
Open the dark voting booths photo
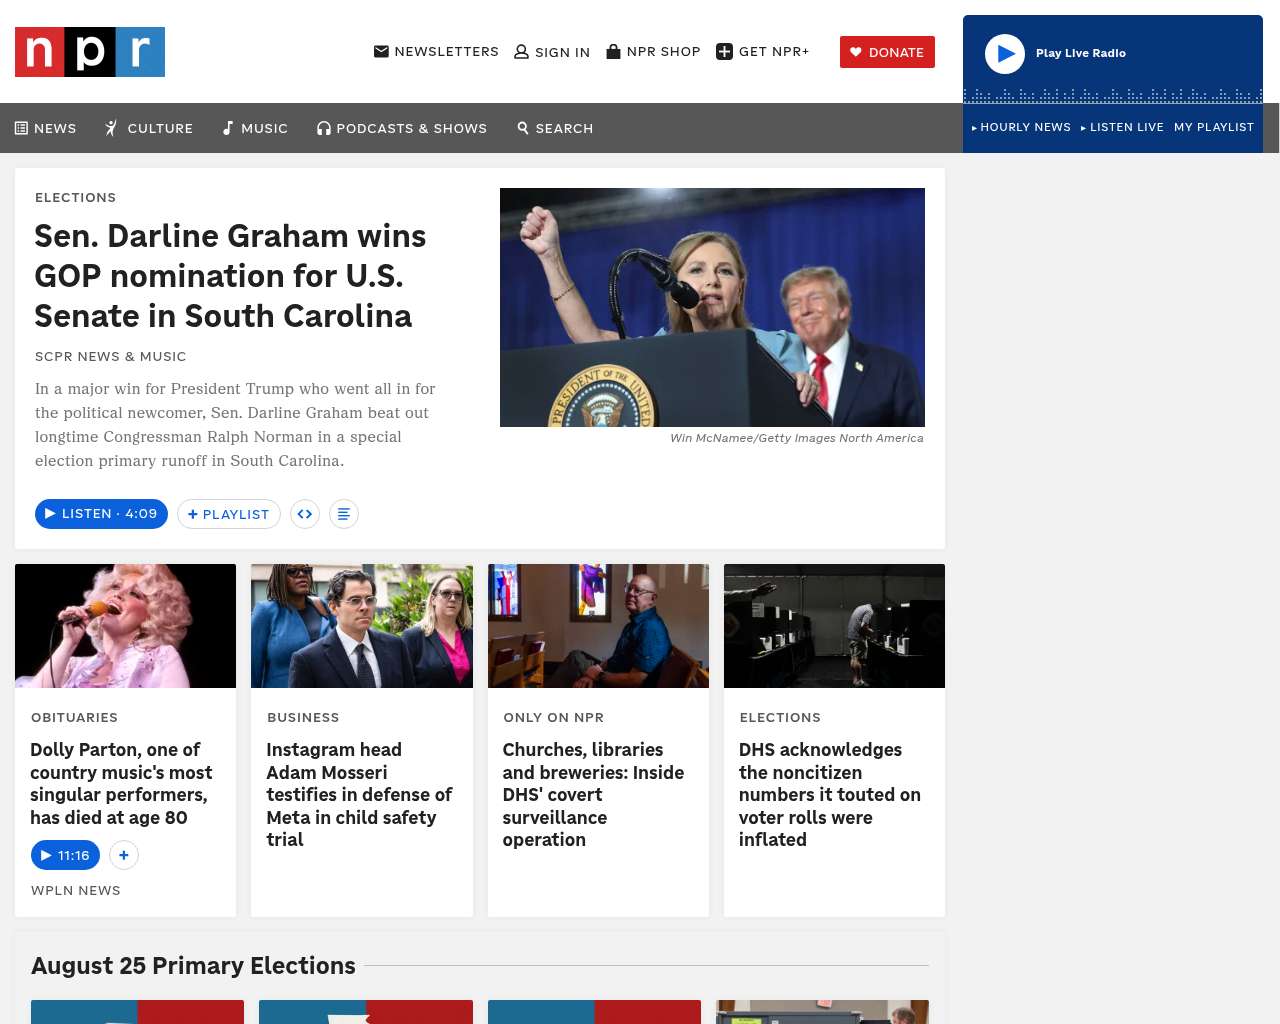point(834,626)
